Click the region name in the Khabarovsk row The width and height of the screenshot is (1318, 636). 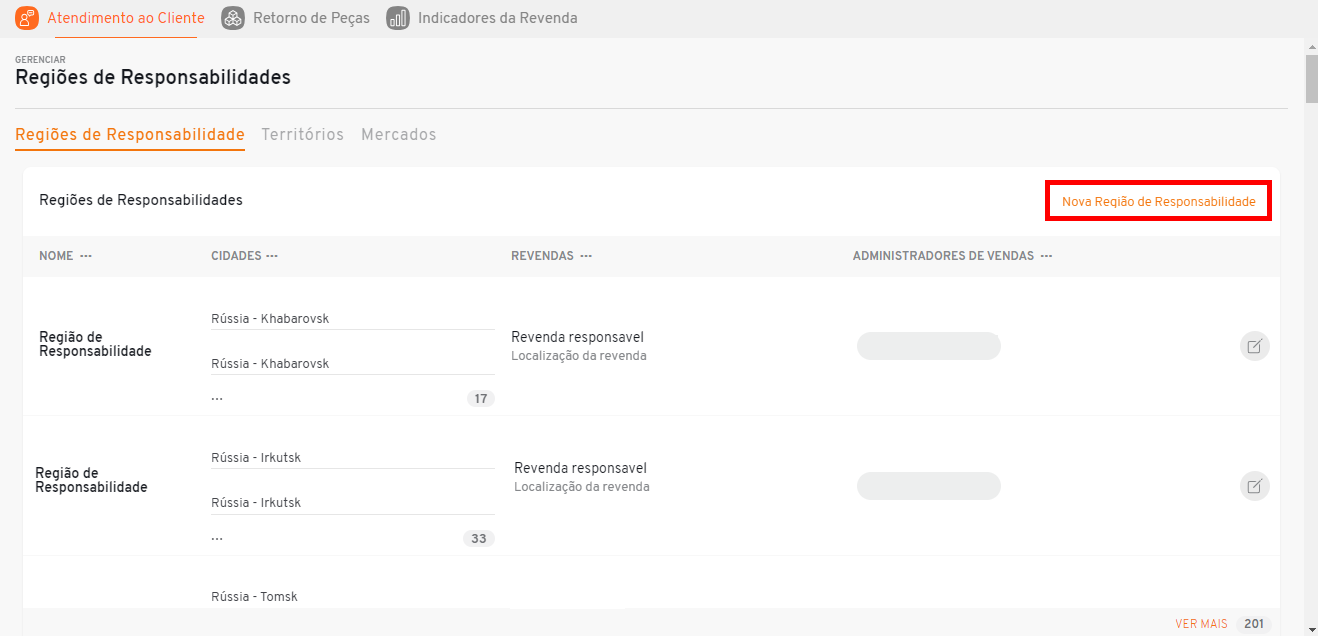95,344
